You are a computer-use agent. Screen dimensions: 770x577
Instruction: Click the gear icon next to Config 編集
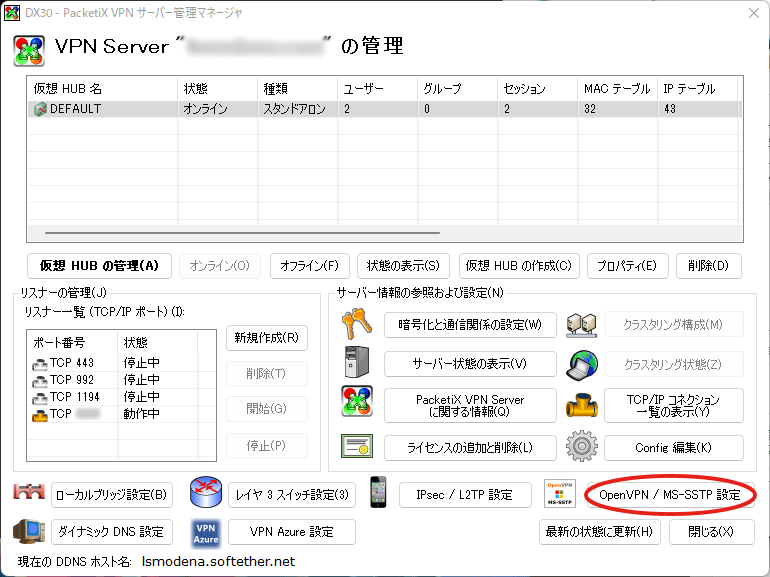point(581,446)
